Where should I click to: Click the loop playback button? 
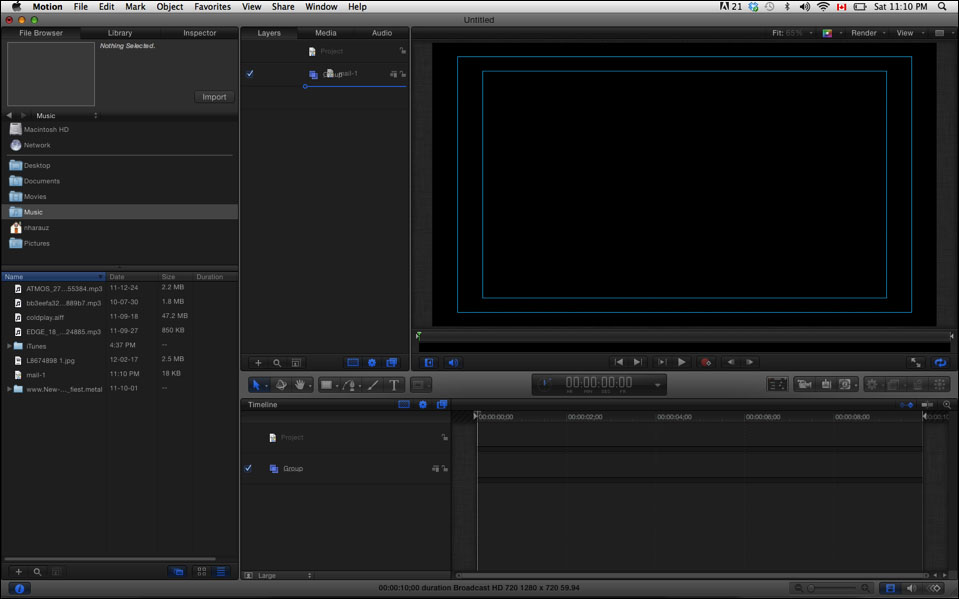coord(940,362)
